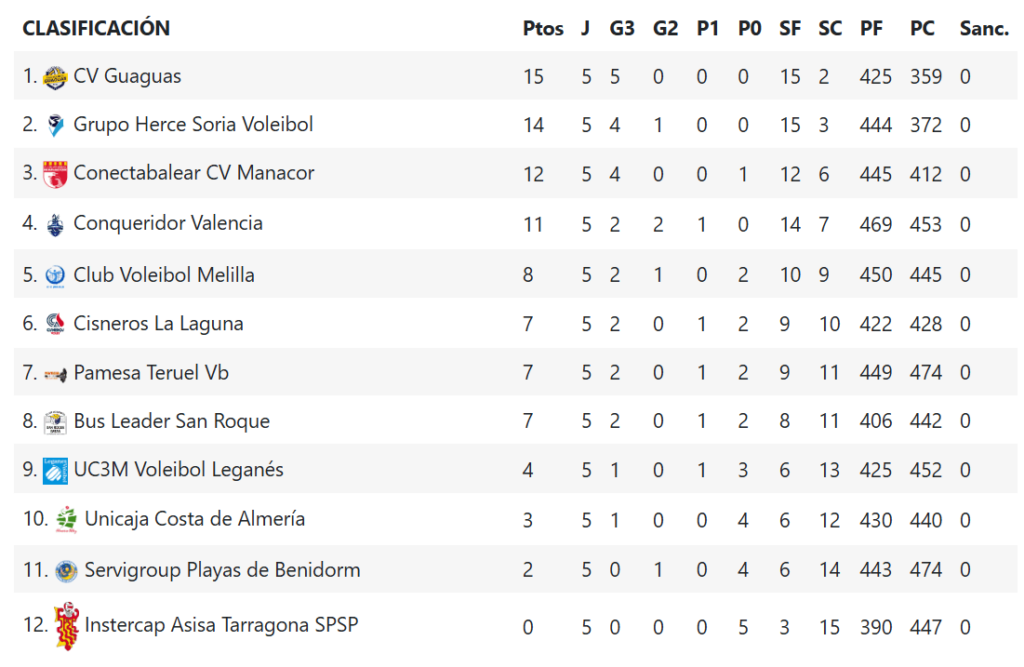Open the Grupo Herce Soria Voleibol link
This screenshot has height=667, width=1024.
(x=193, y=125)
